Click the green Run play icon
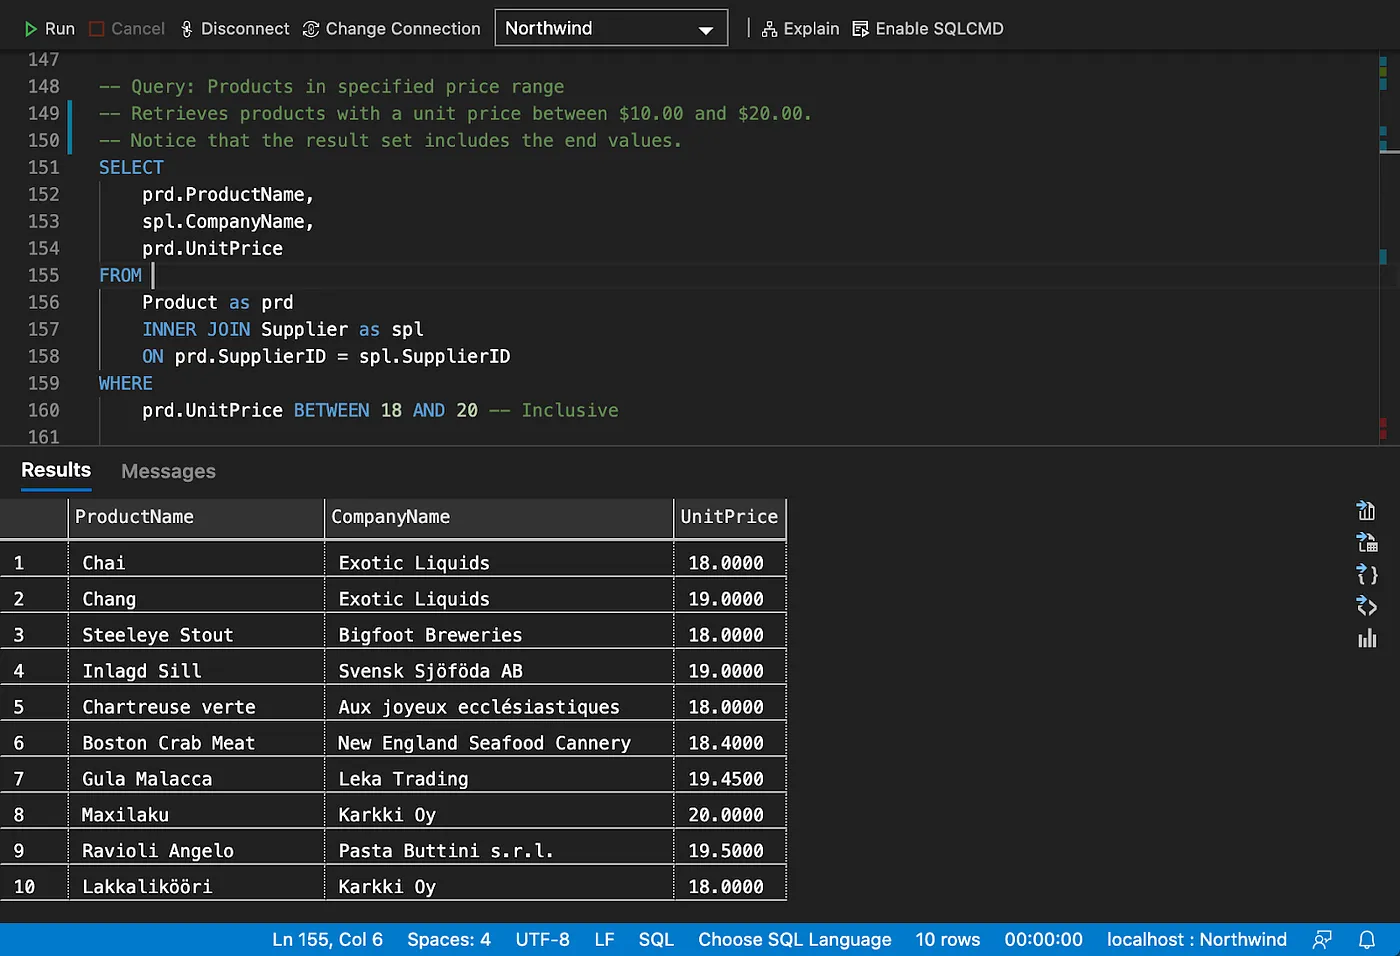Image resolution: width=1400 pixels, height=956 pixels. (31, 29)
